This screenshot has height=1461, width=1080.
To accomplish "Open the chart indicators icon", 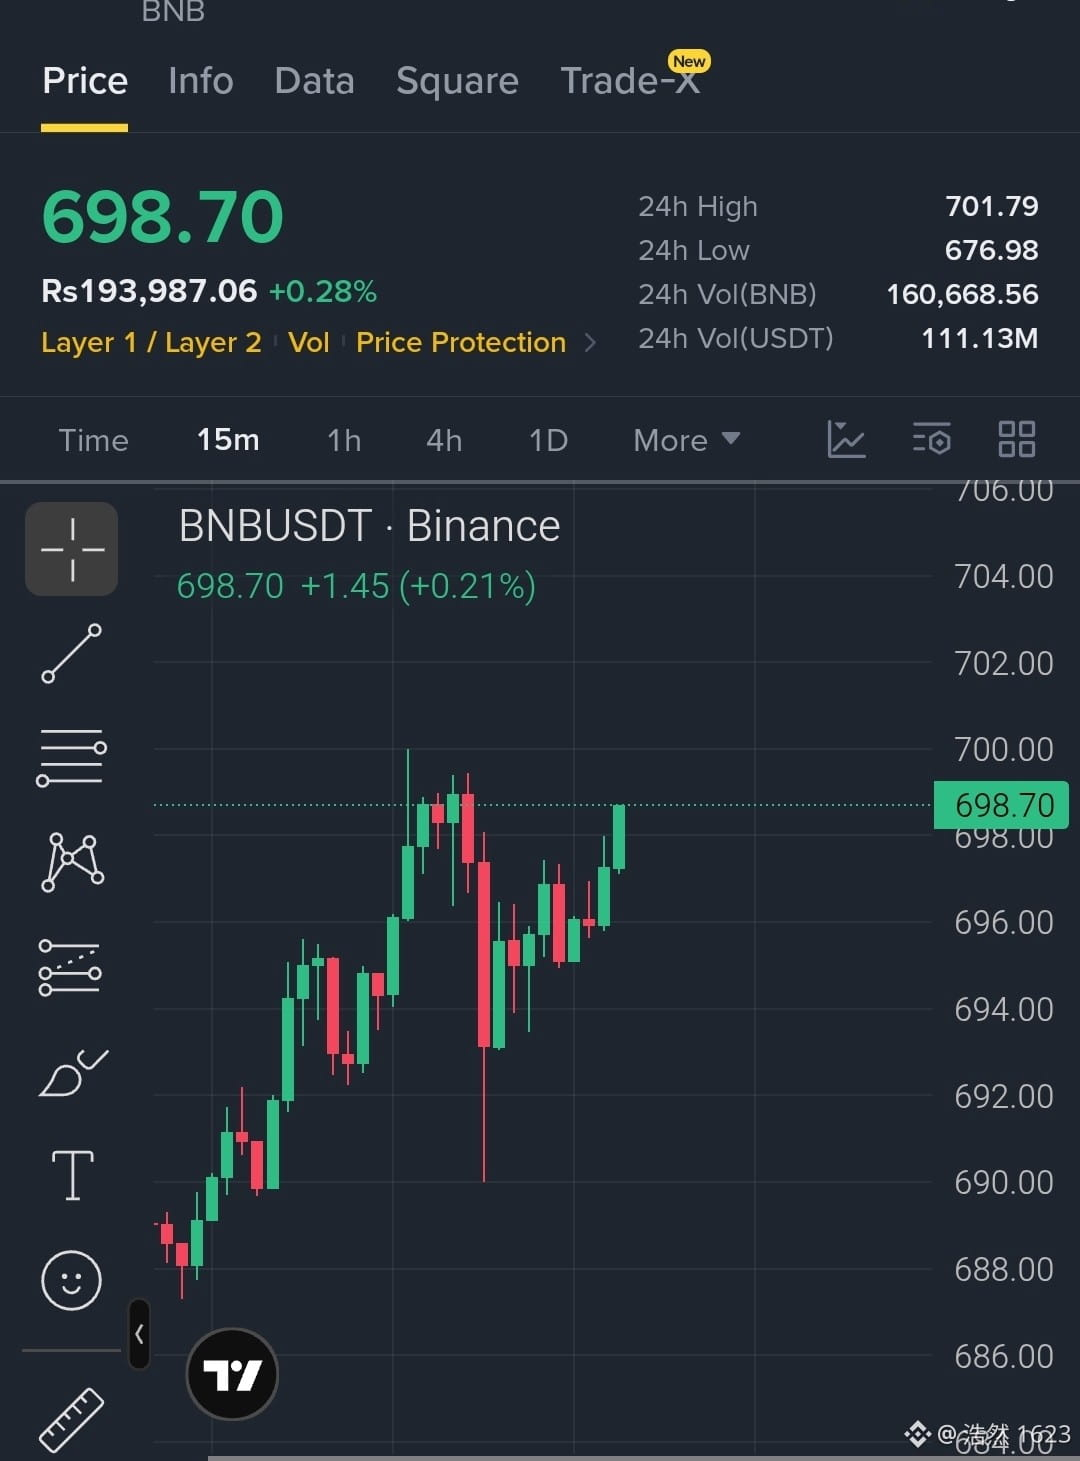I will 846,439.
